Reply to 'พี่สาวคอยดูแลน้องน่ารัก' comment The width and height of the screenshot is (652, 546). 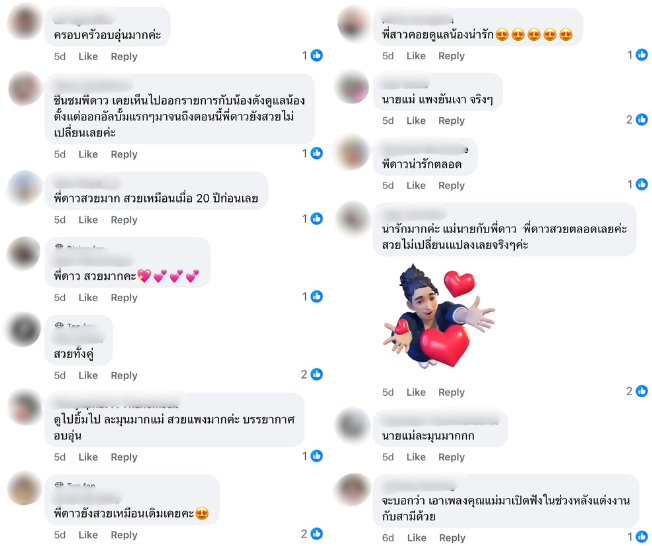click(x=452, y=56)
